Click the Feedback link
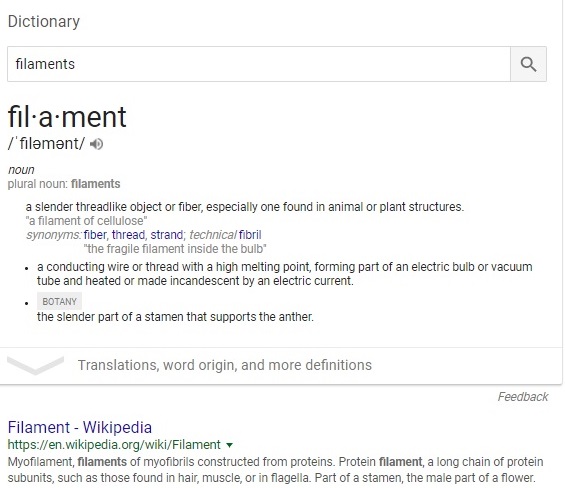The height and width of the screenshot is (488, 565). [522, 397]
